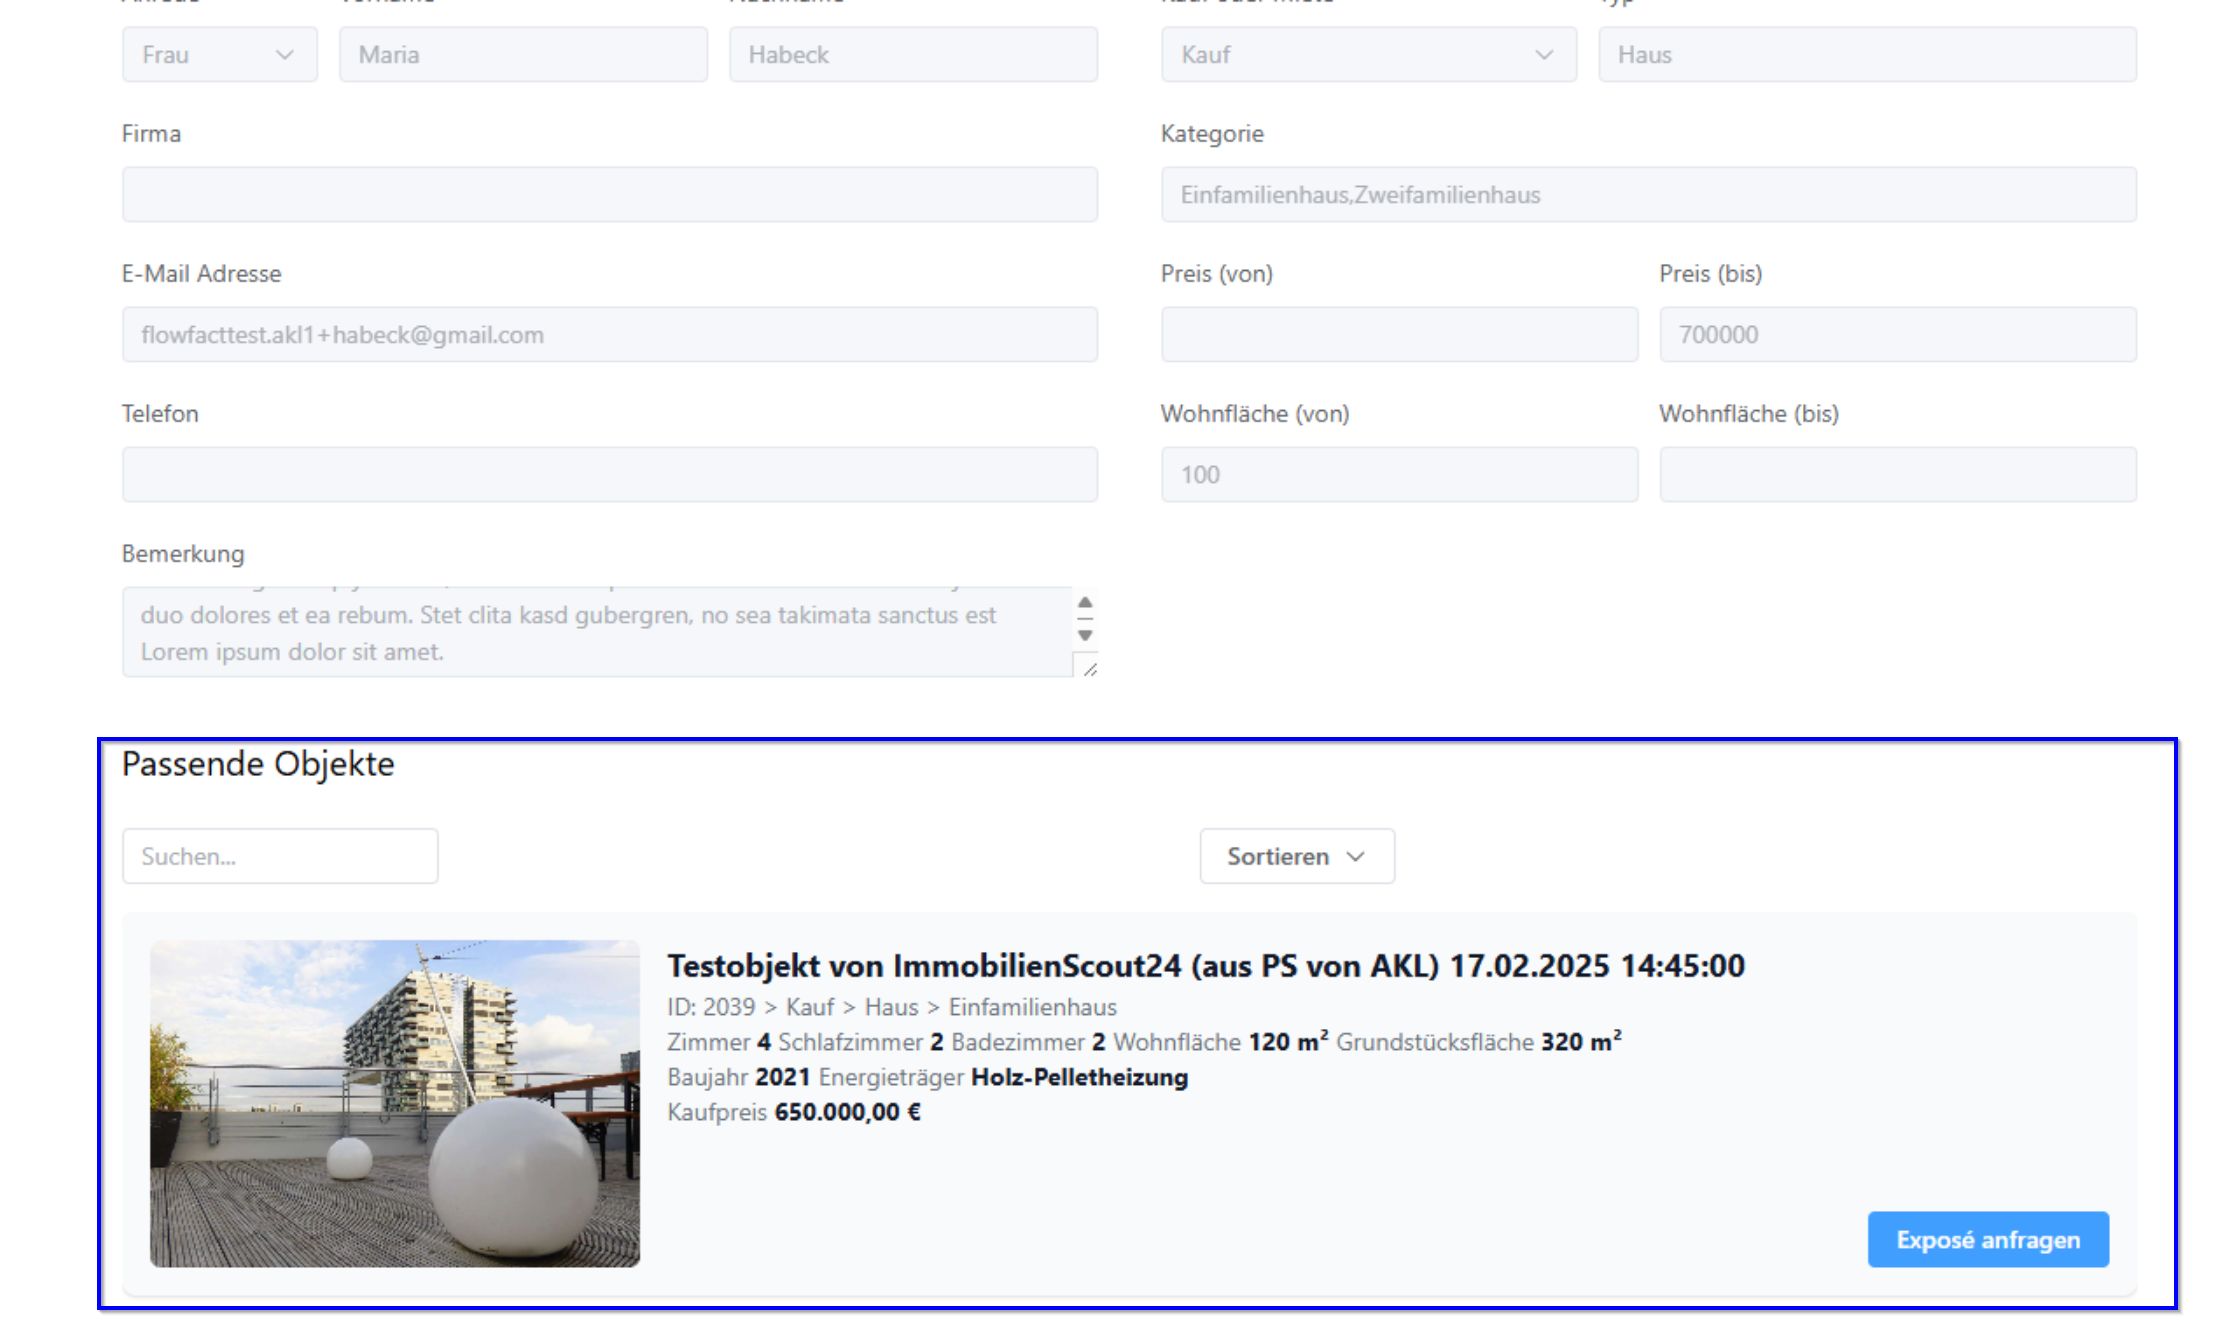Open the Testobjekt property thumbnail image
The image size is (2238, 1335).
coord(395,1103)
